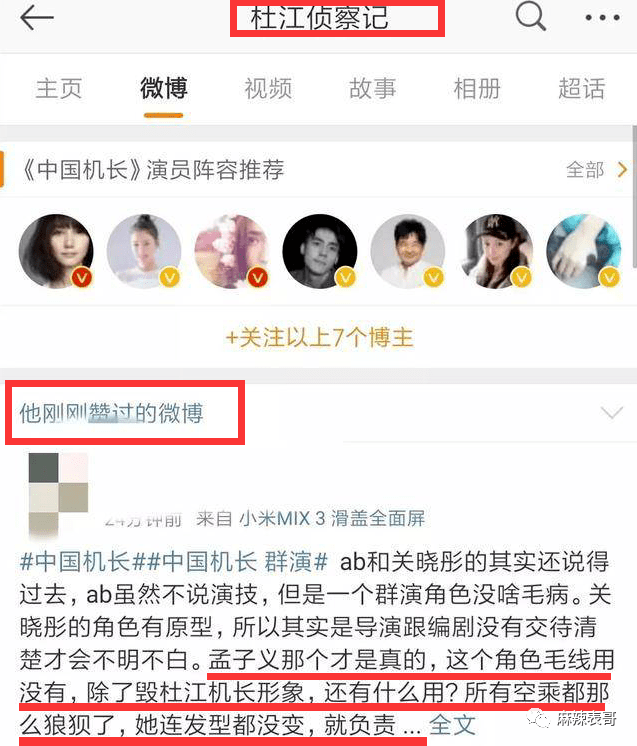Open the search magnifier icon

[530, 16]
